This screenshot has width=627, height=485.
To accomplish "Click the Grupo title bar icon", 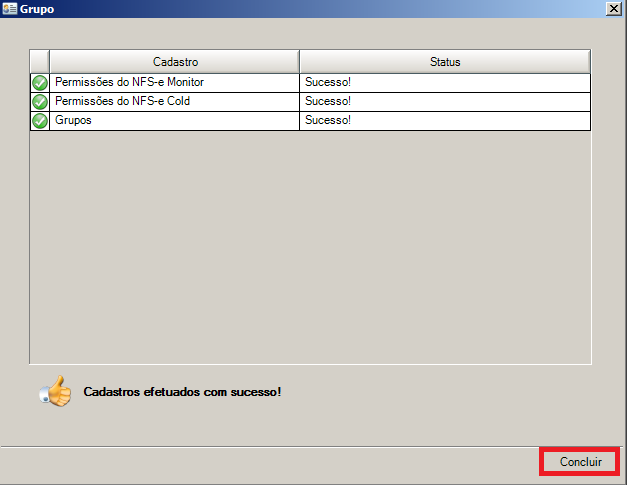I will pos(10,8).
